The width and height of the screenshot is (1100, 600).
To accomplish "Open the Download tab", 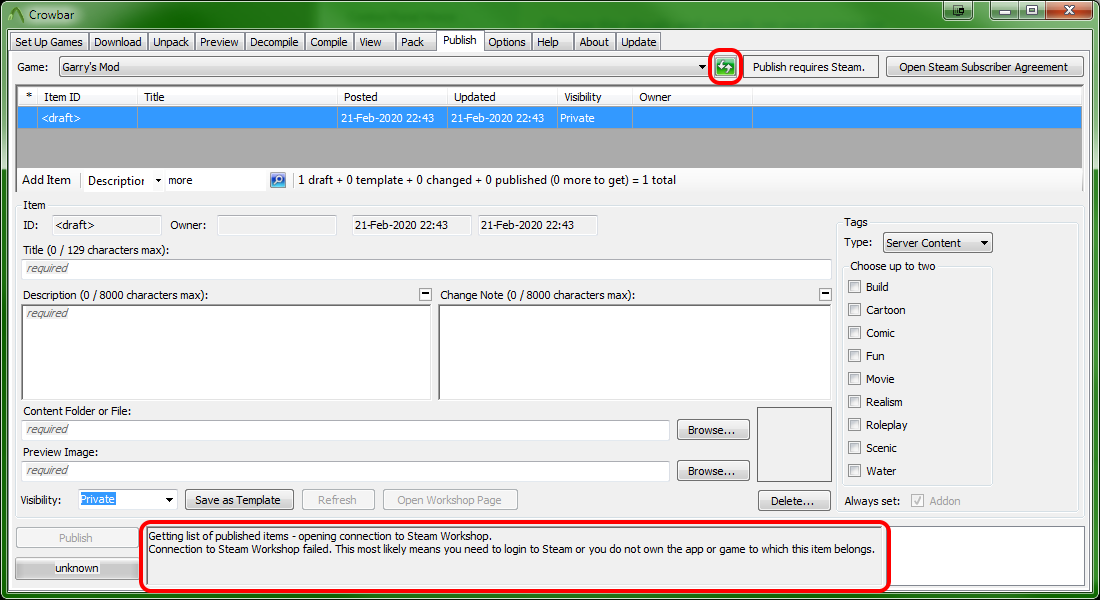I will click(x=118, y=42).
